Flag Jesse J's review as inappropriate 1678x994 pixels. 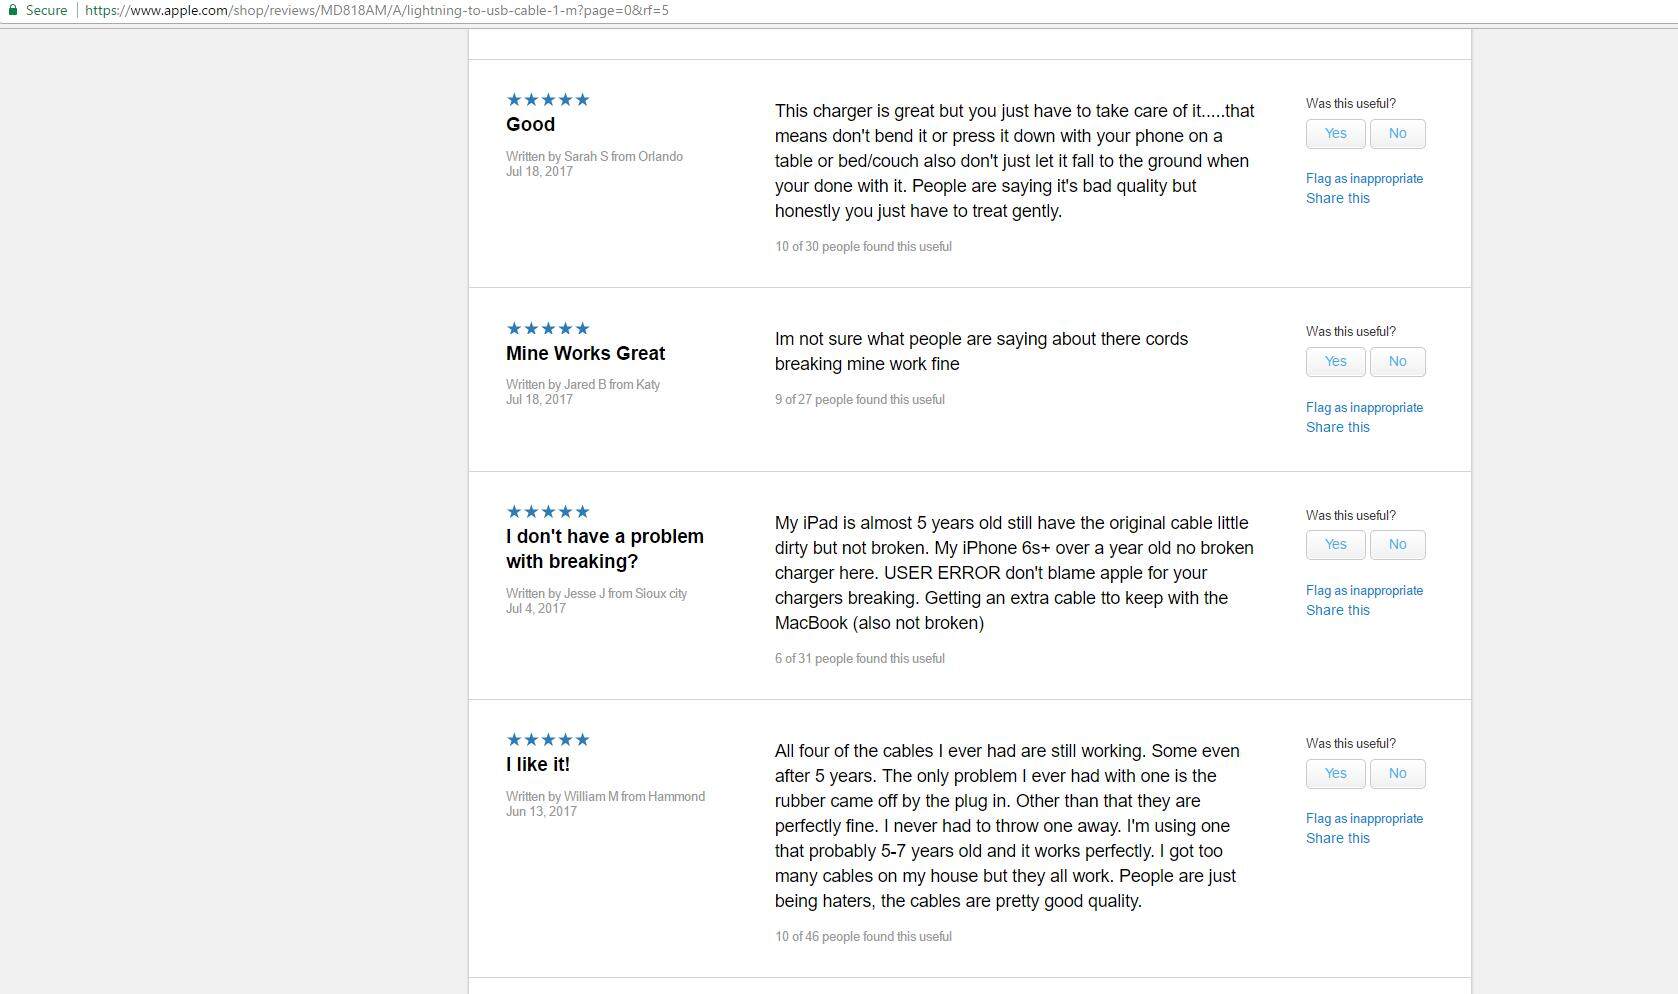(1364, 591)
